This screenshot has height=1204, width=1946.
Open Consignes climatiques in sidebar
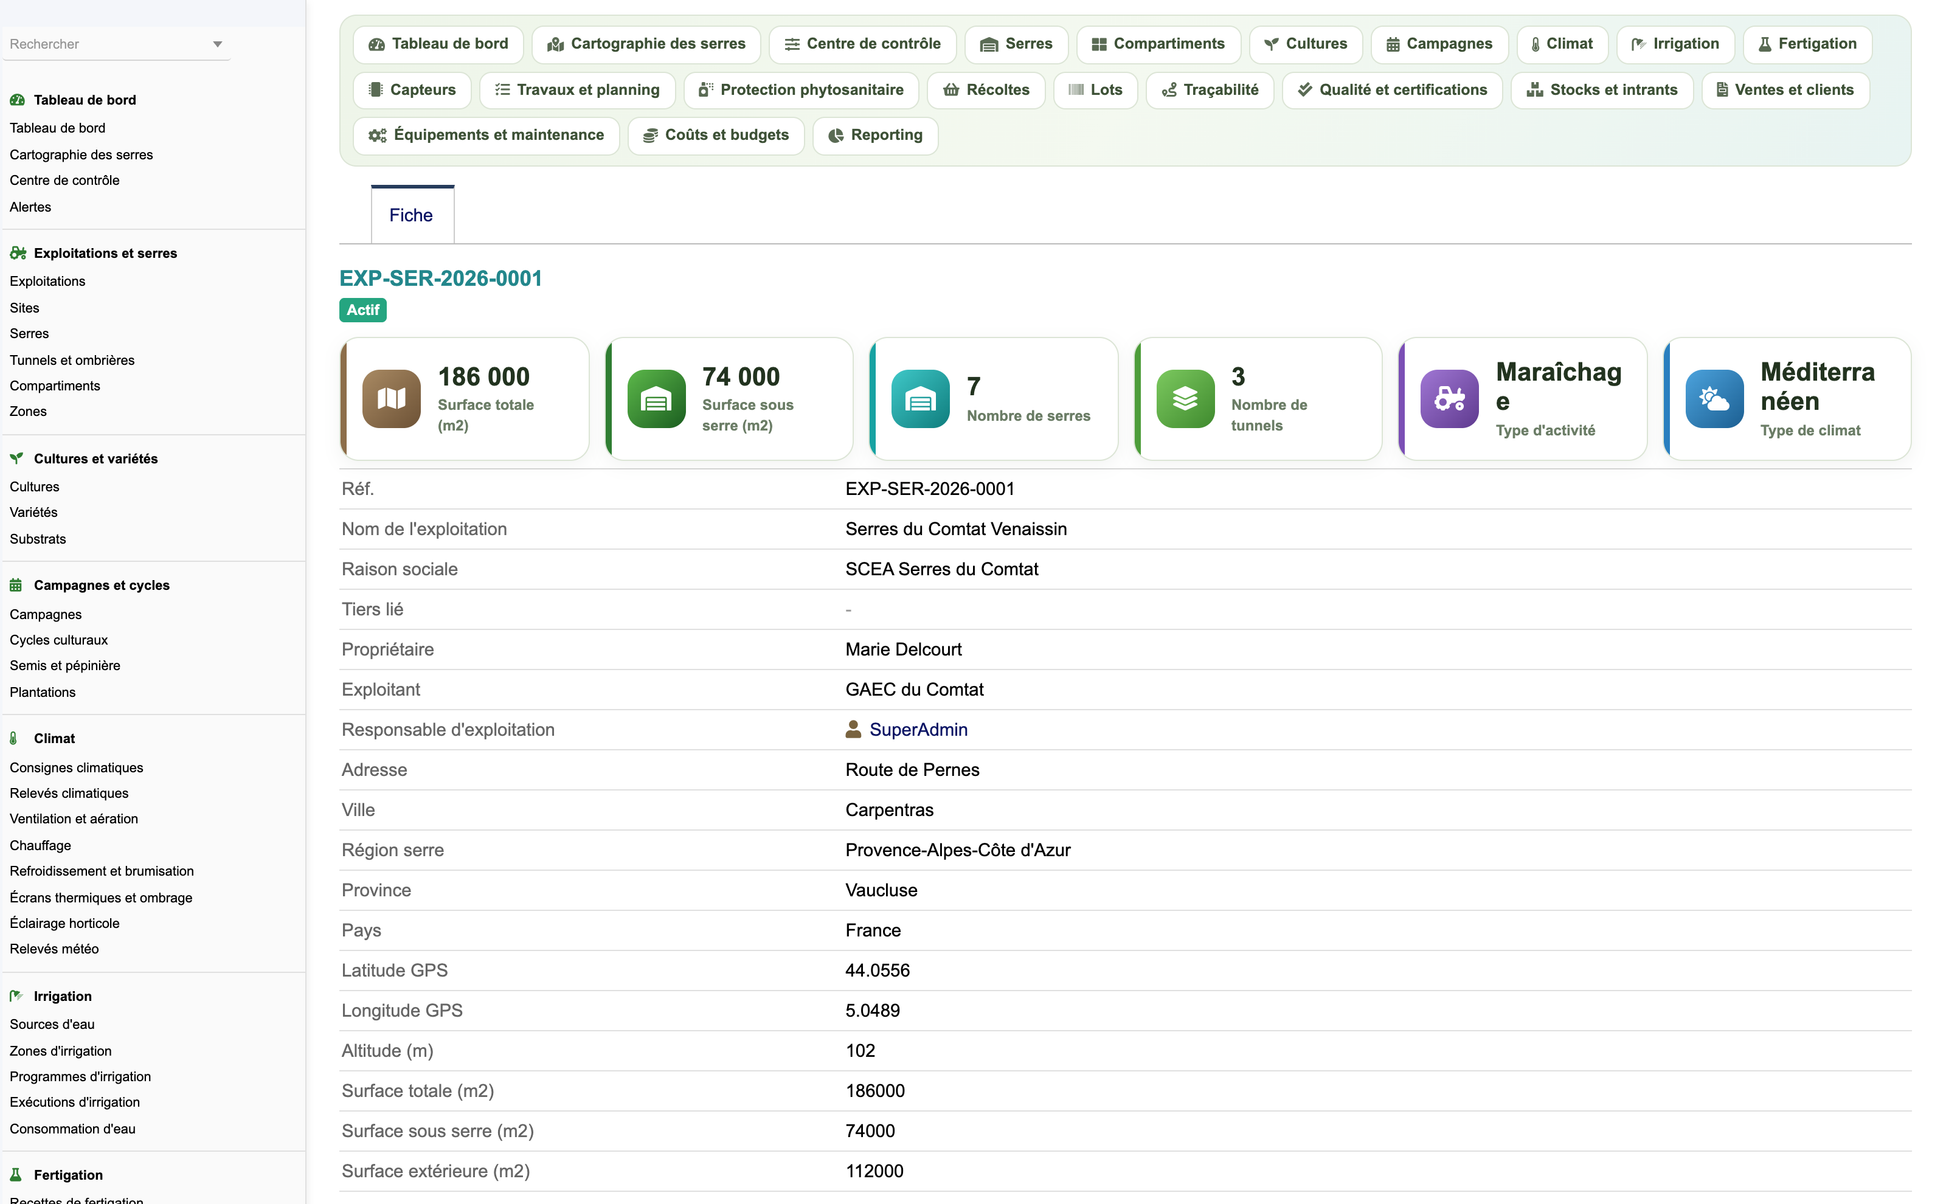76,768
